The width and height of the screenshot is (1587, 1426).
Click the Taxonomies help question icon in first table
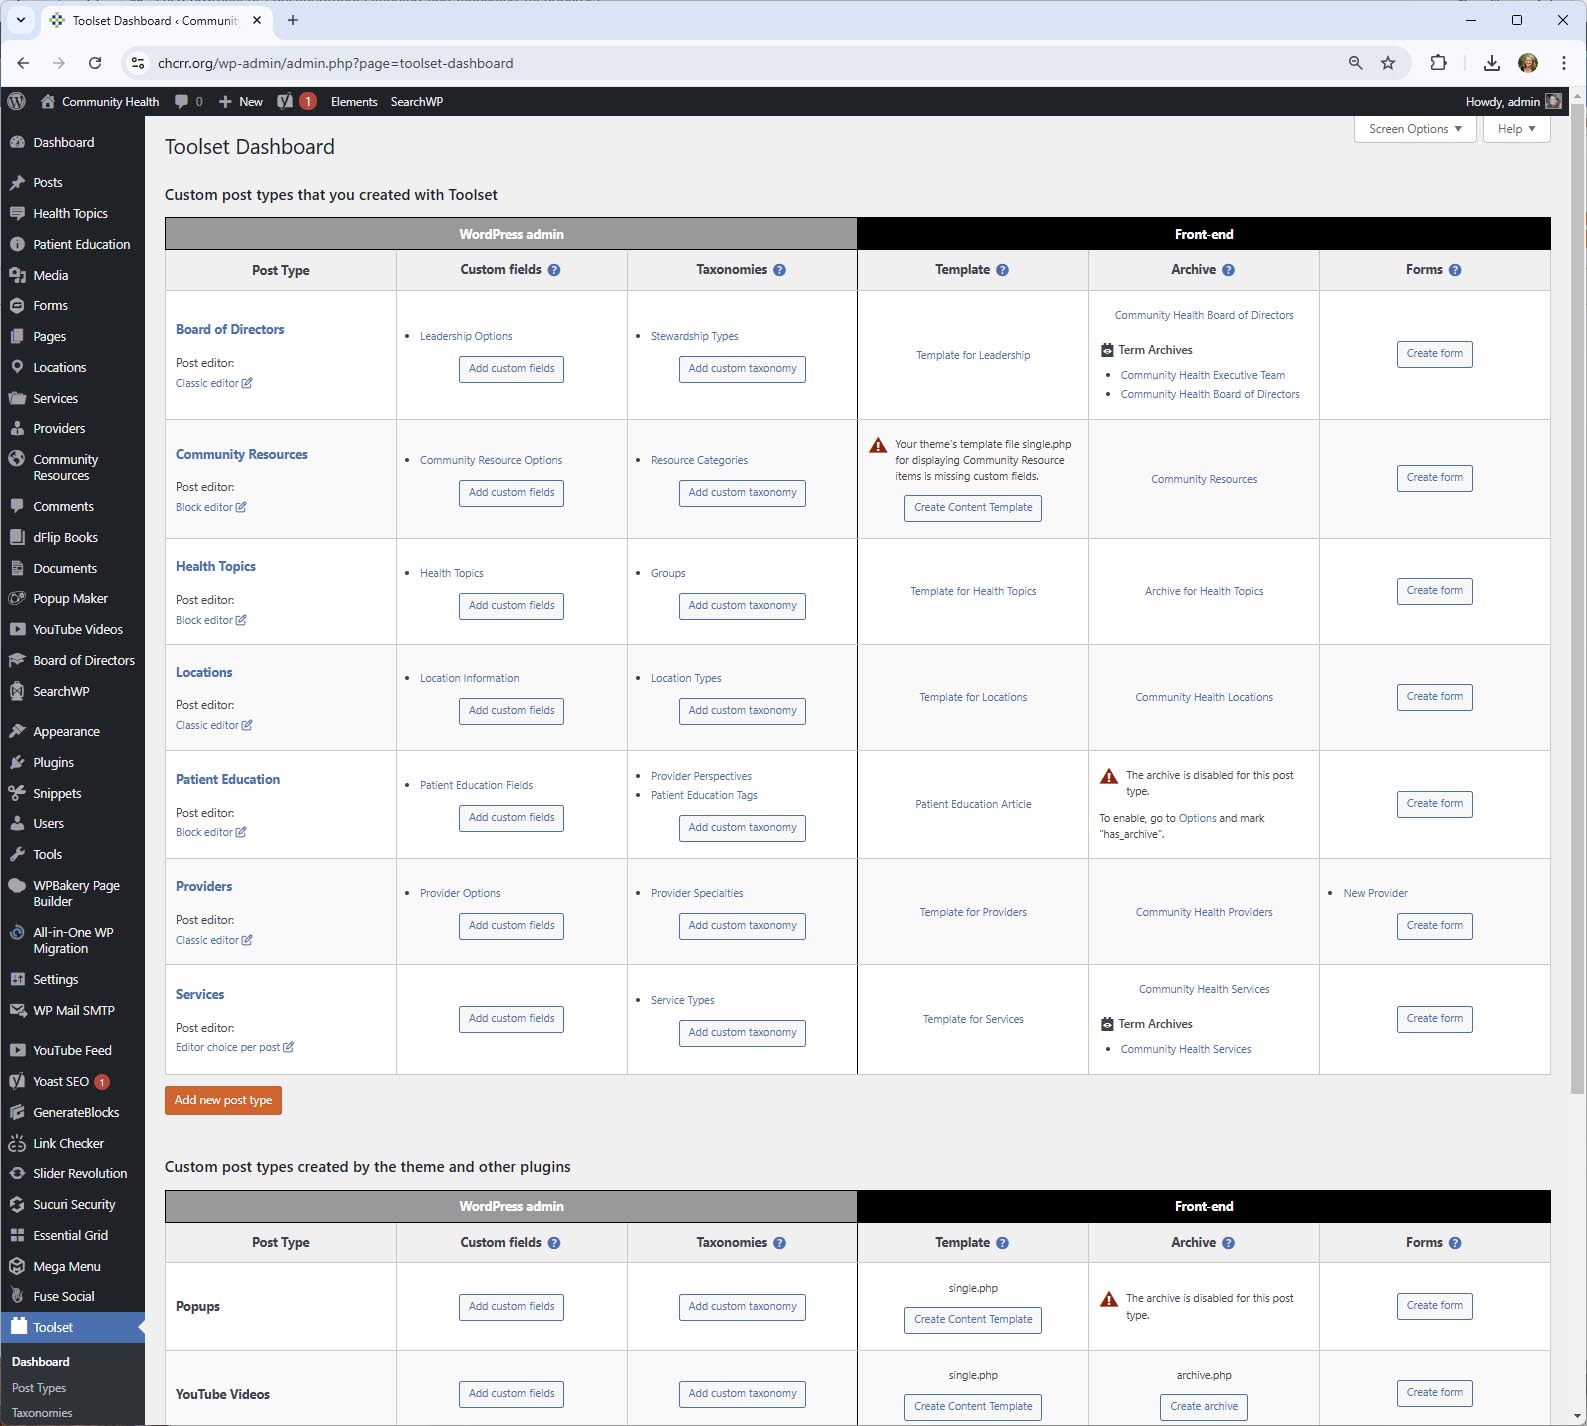(x=779, y=270)
